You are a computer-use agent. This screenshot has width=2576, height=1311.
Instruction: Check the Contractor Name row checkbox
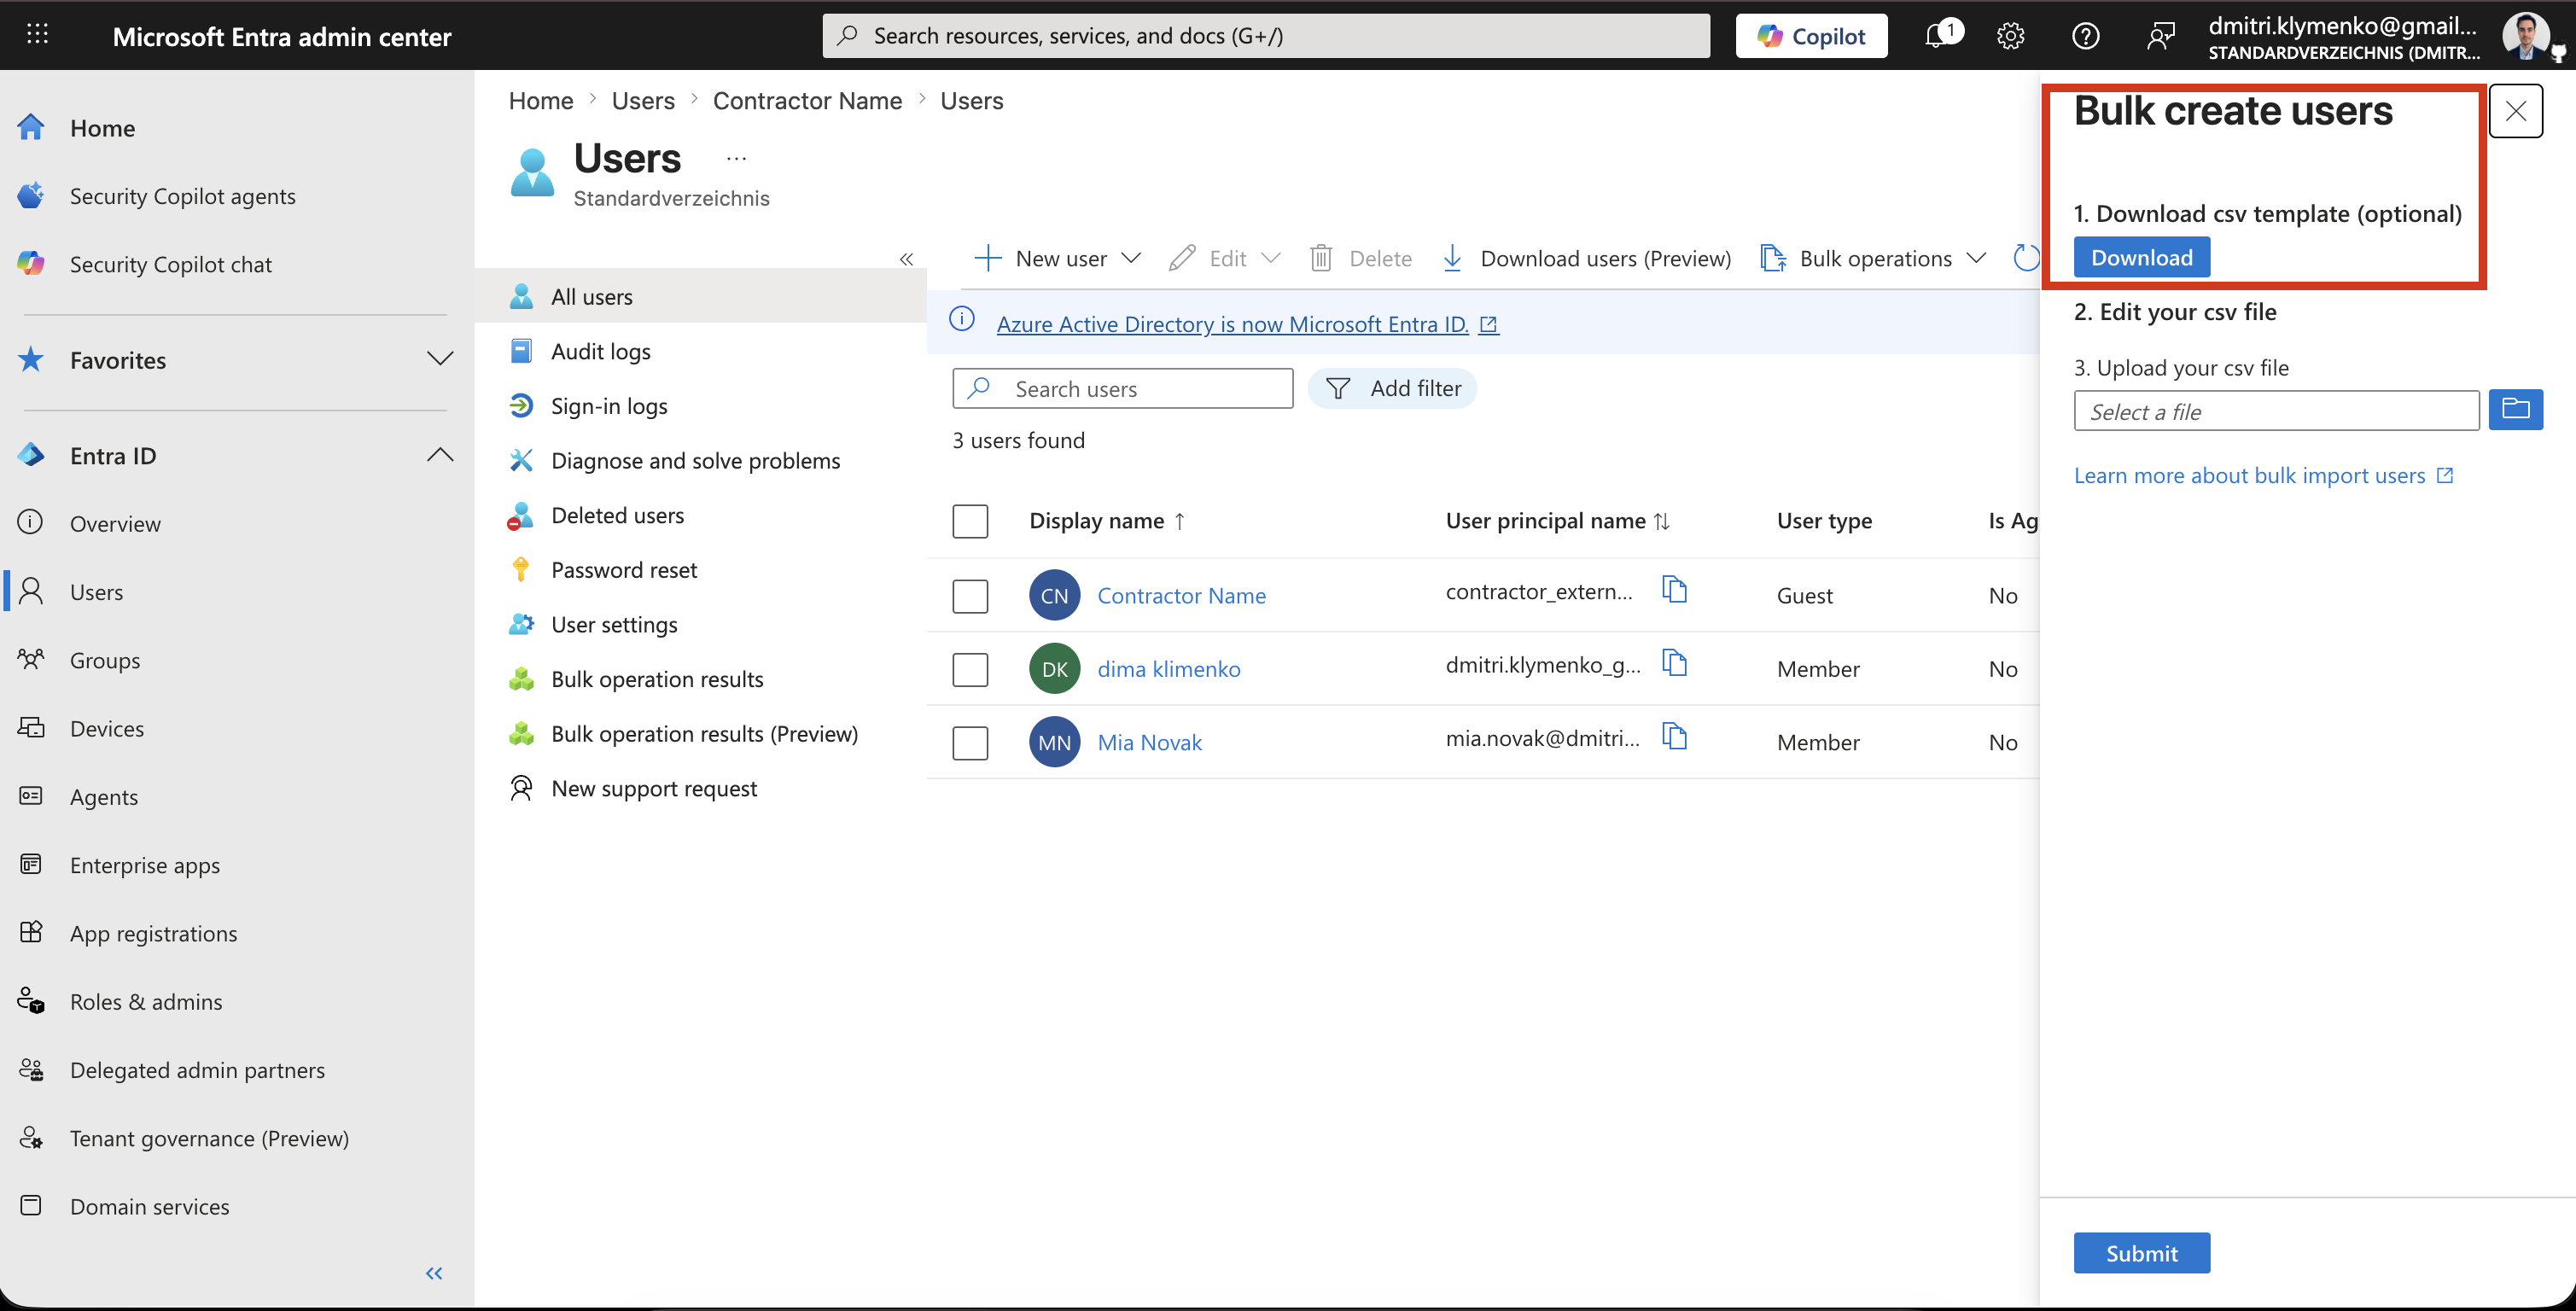tap(970, 596)
